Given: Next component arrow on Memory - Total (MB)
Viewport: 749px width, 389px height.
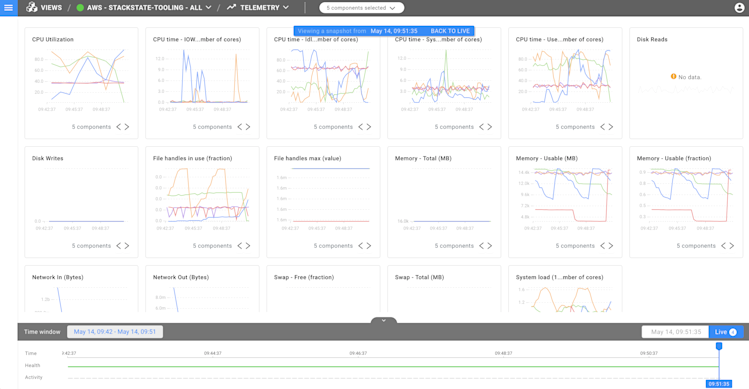Looking at the screenshot, I should (490, 246).
